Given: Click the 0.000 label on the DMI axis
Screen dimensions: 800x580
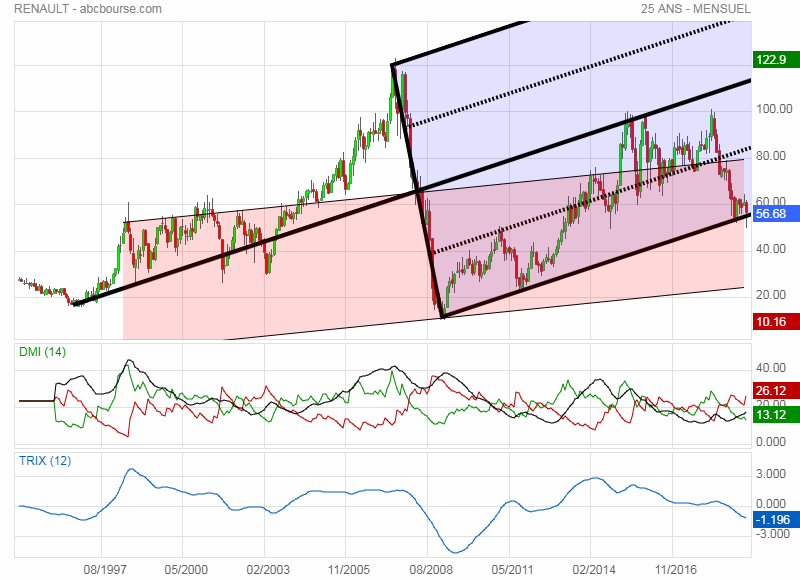Looking at the screenshot, I should (771, 441).
